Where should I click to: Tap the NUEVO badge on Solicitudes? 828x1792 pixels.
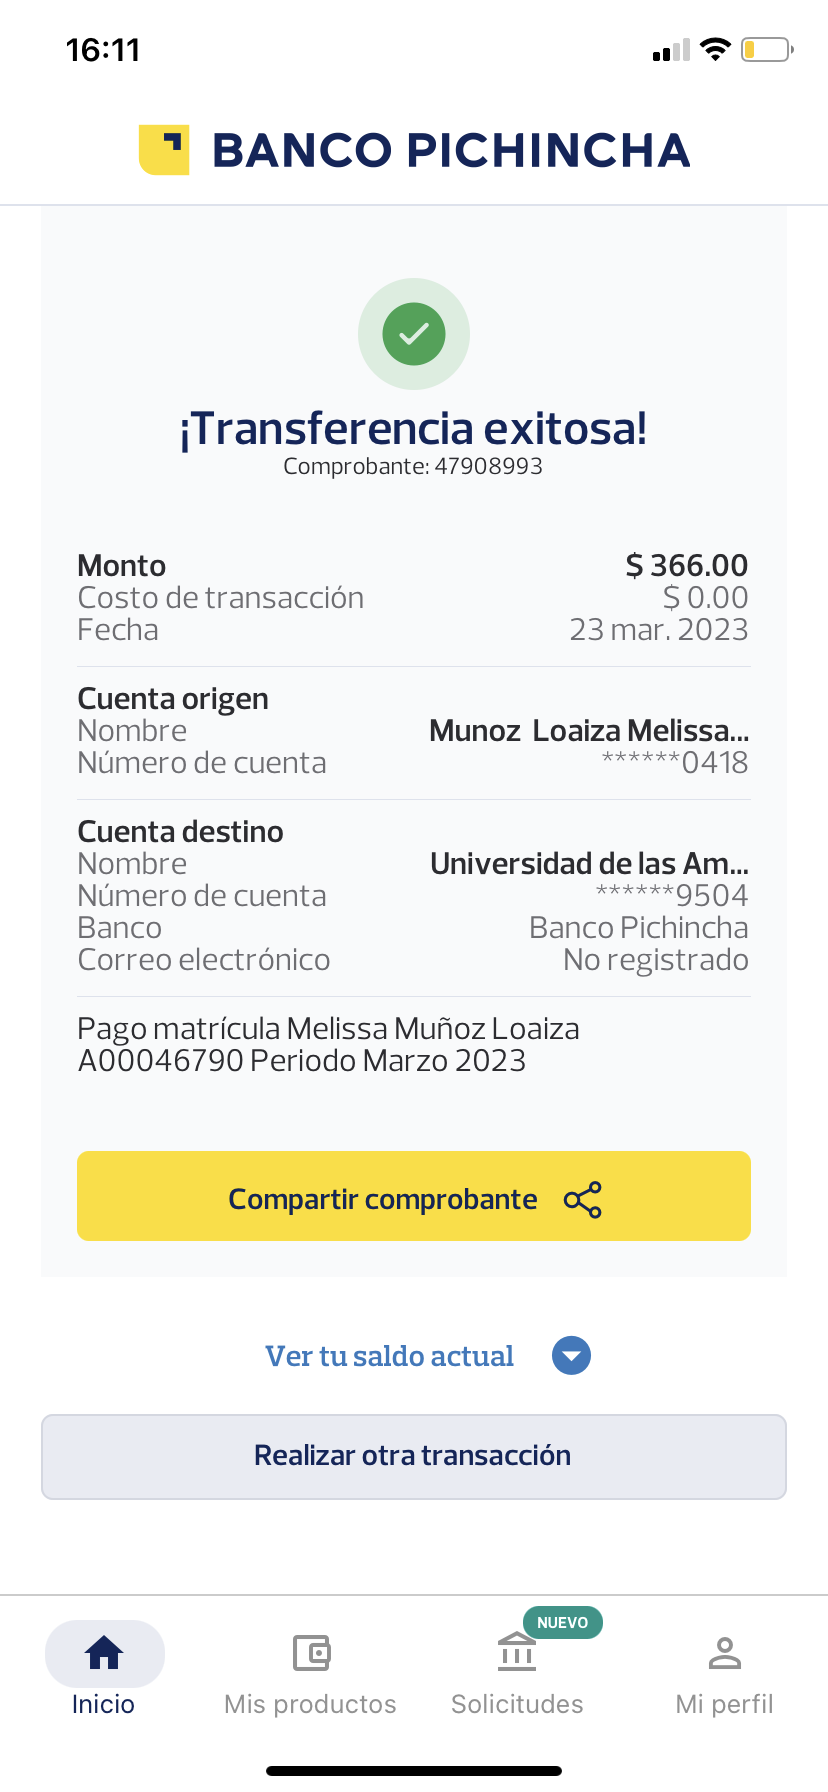pos(562,1622)
